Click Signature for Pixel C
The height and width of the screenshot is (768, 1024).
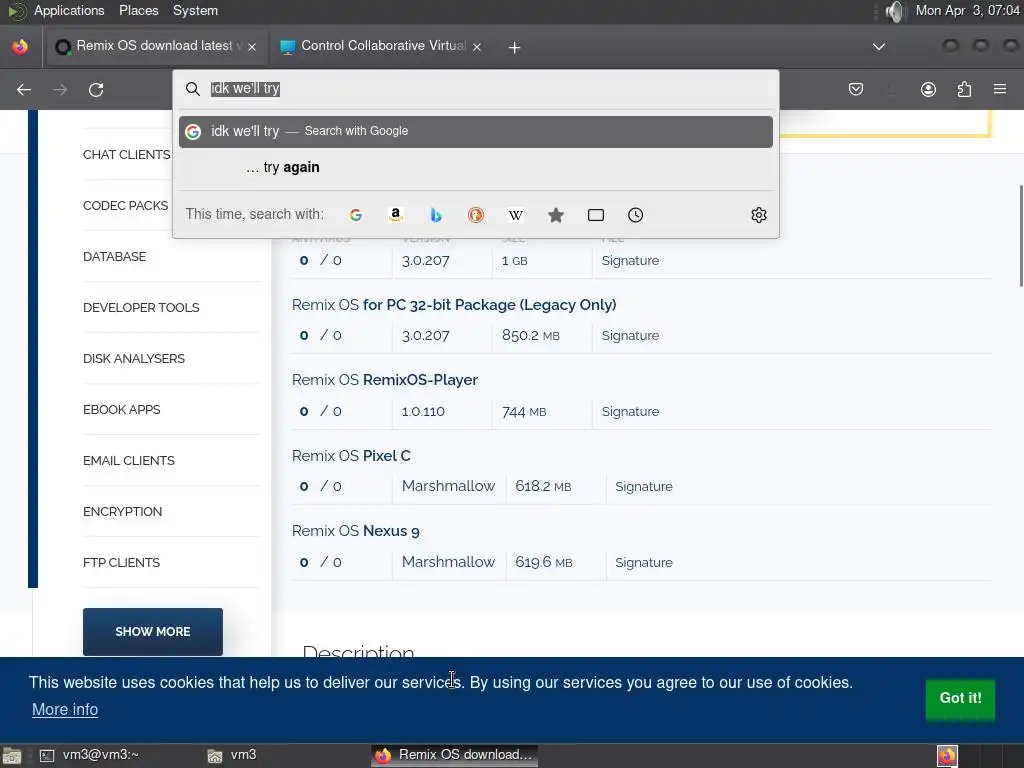coord(644,487)
